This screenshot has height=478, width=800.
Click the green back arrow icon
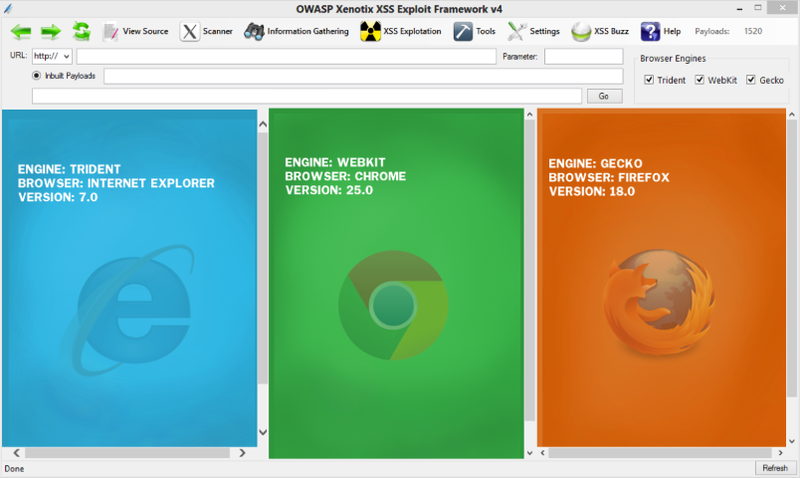coord(20,32)
